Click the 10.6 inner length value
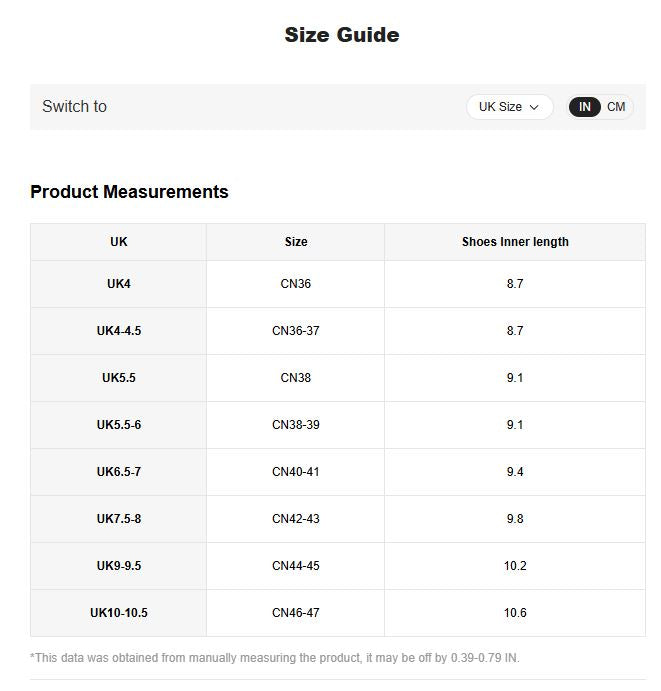 515,613
